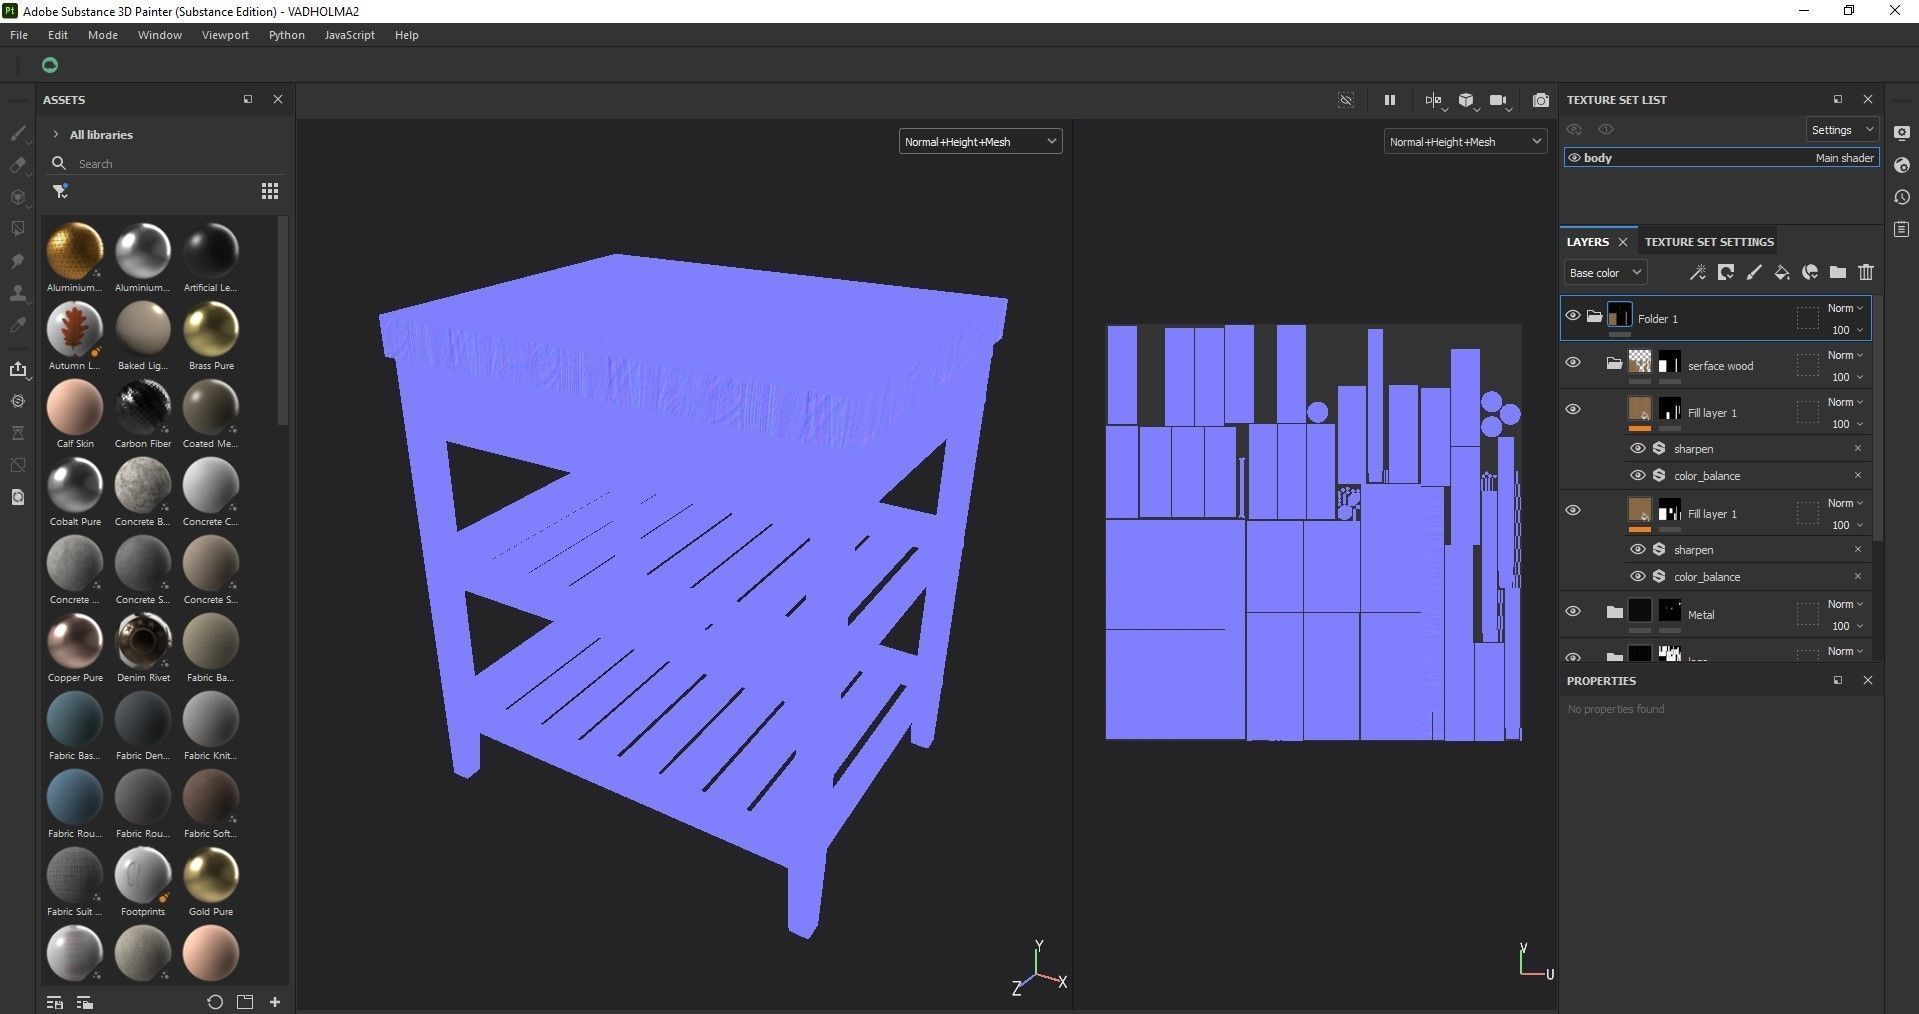
Task: Toggle visibility of Folder 1 layer
Action: (x=1573, y=316)
